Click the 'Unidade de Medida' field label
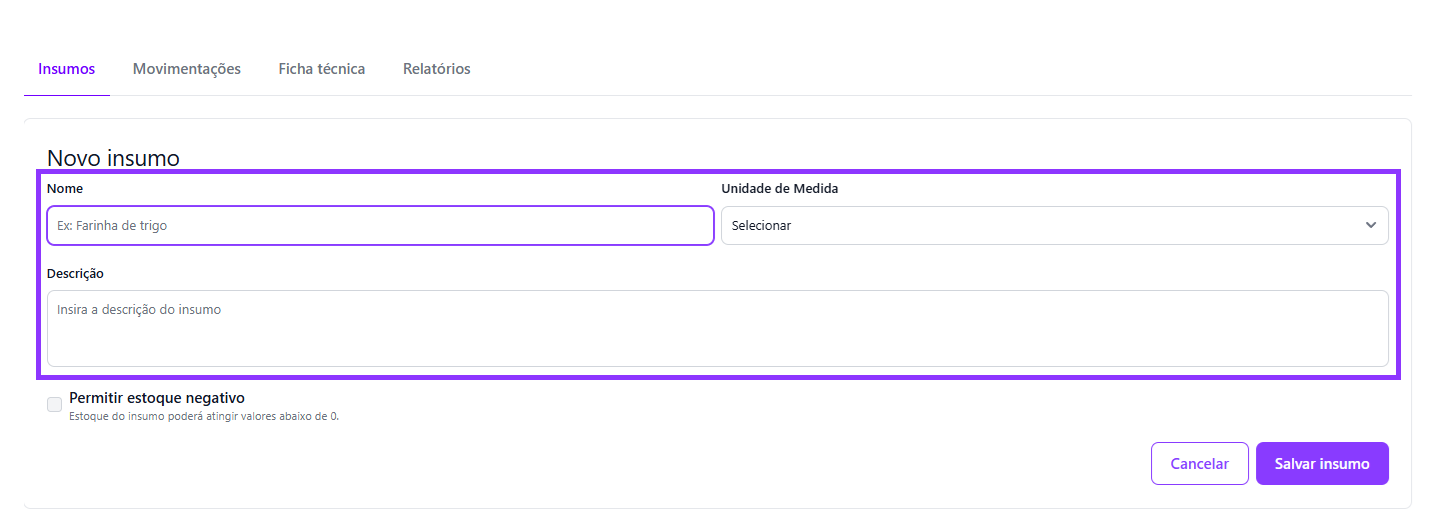This screenshot has height=526, width=1430. click(x=780, y=188)
